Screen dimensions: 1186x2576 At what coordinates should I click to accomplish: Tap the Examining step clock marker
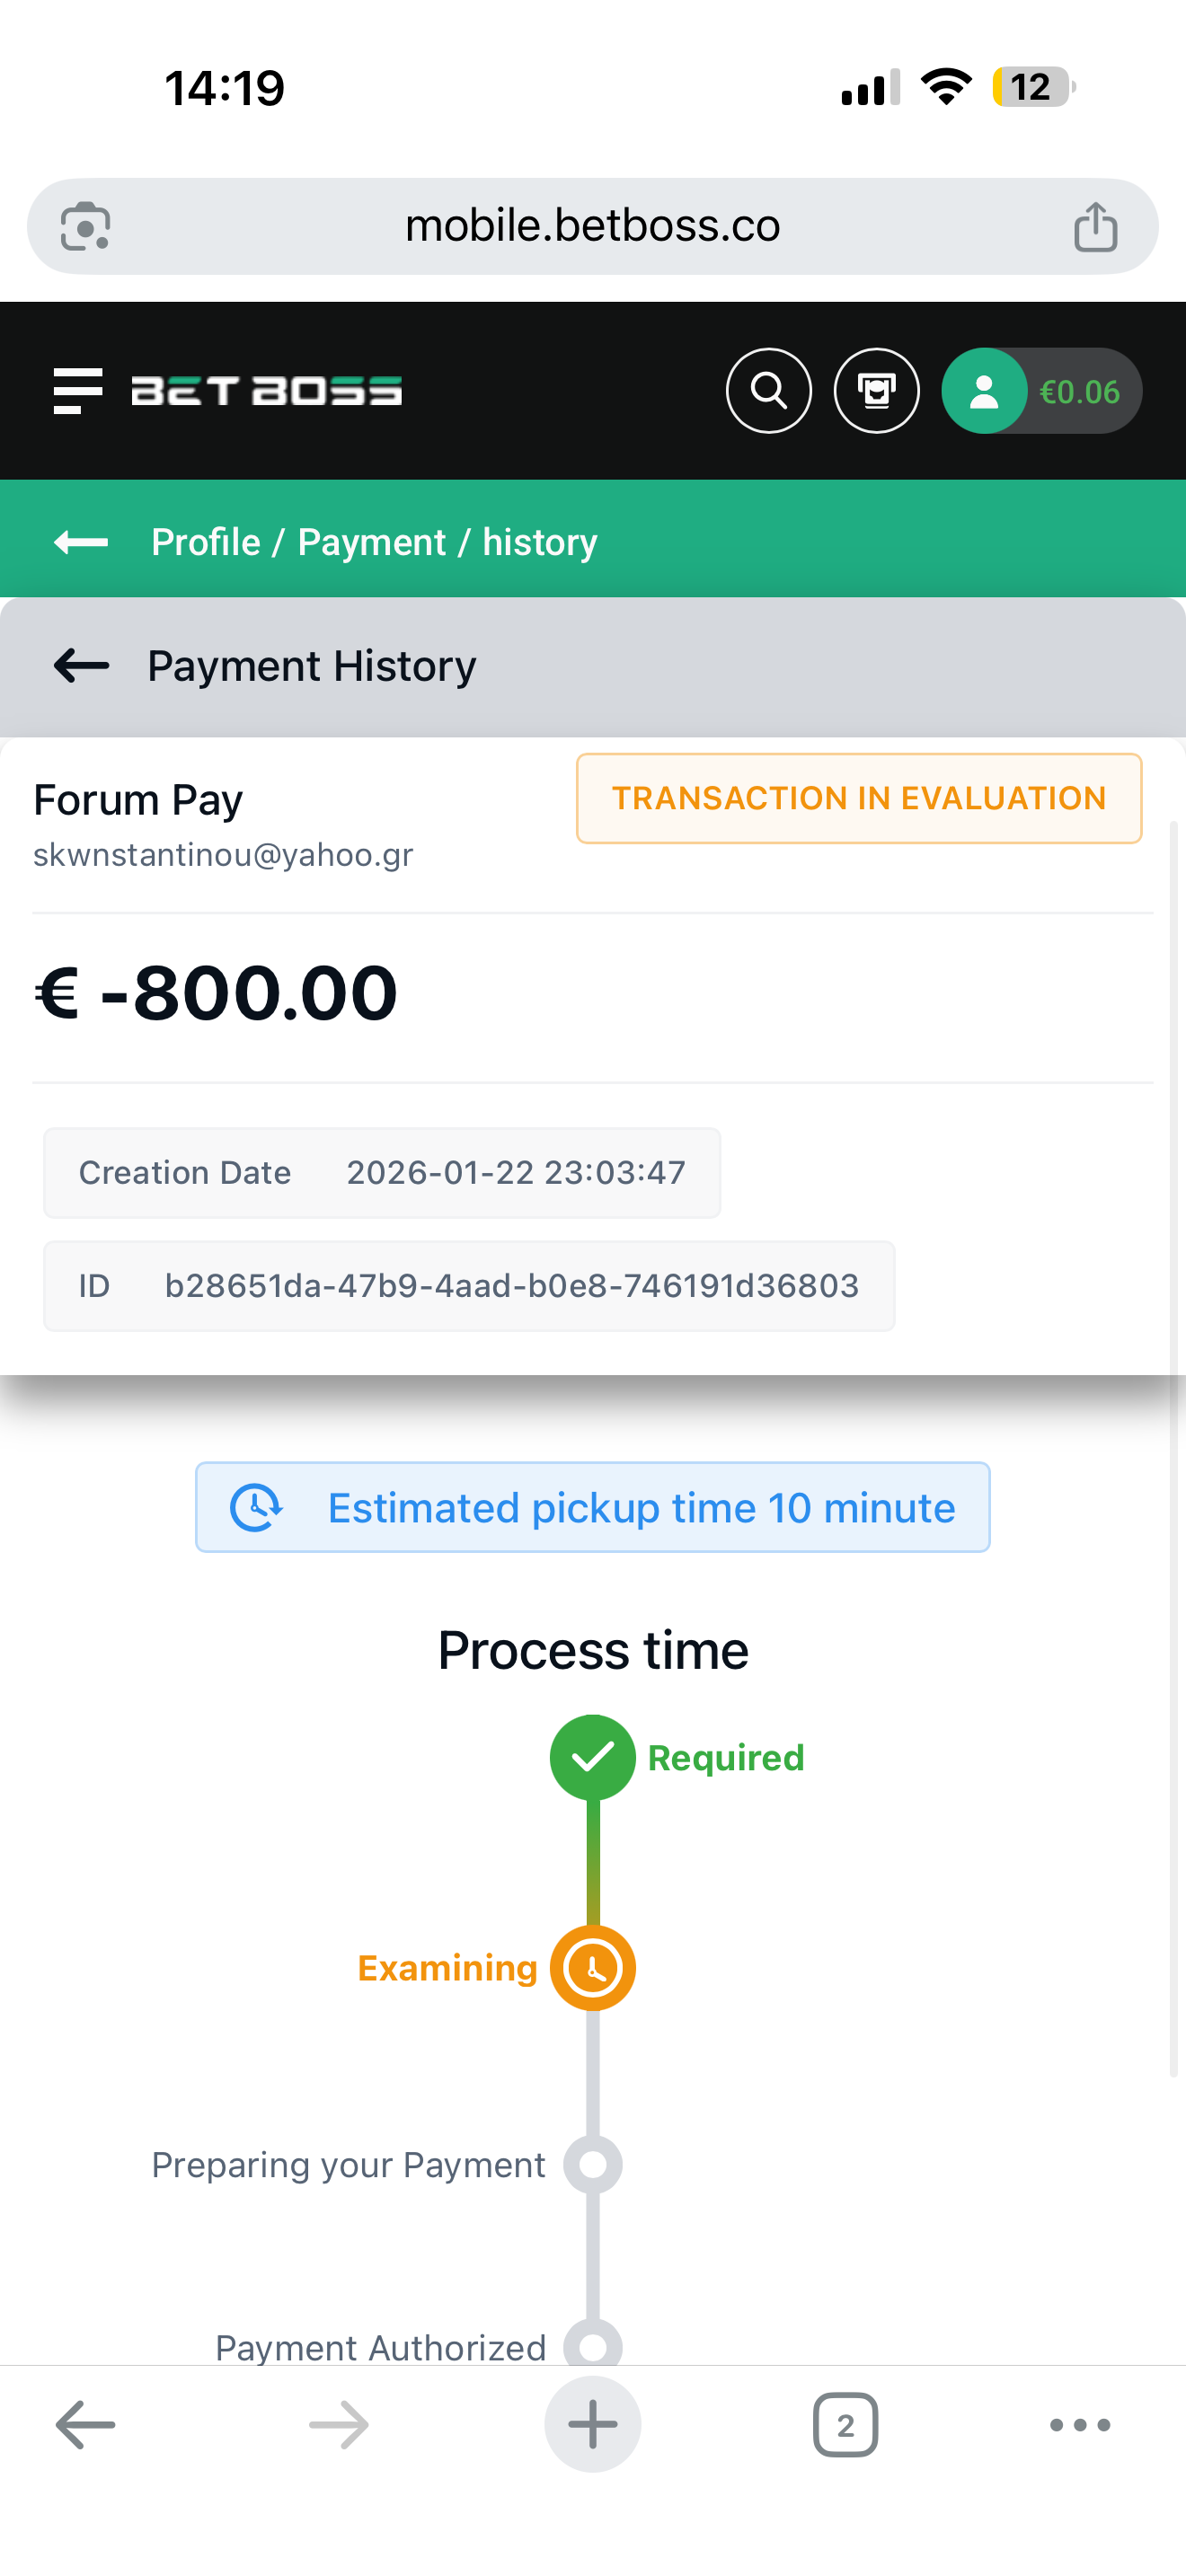[x=592, y=1968]
